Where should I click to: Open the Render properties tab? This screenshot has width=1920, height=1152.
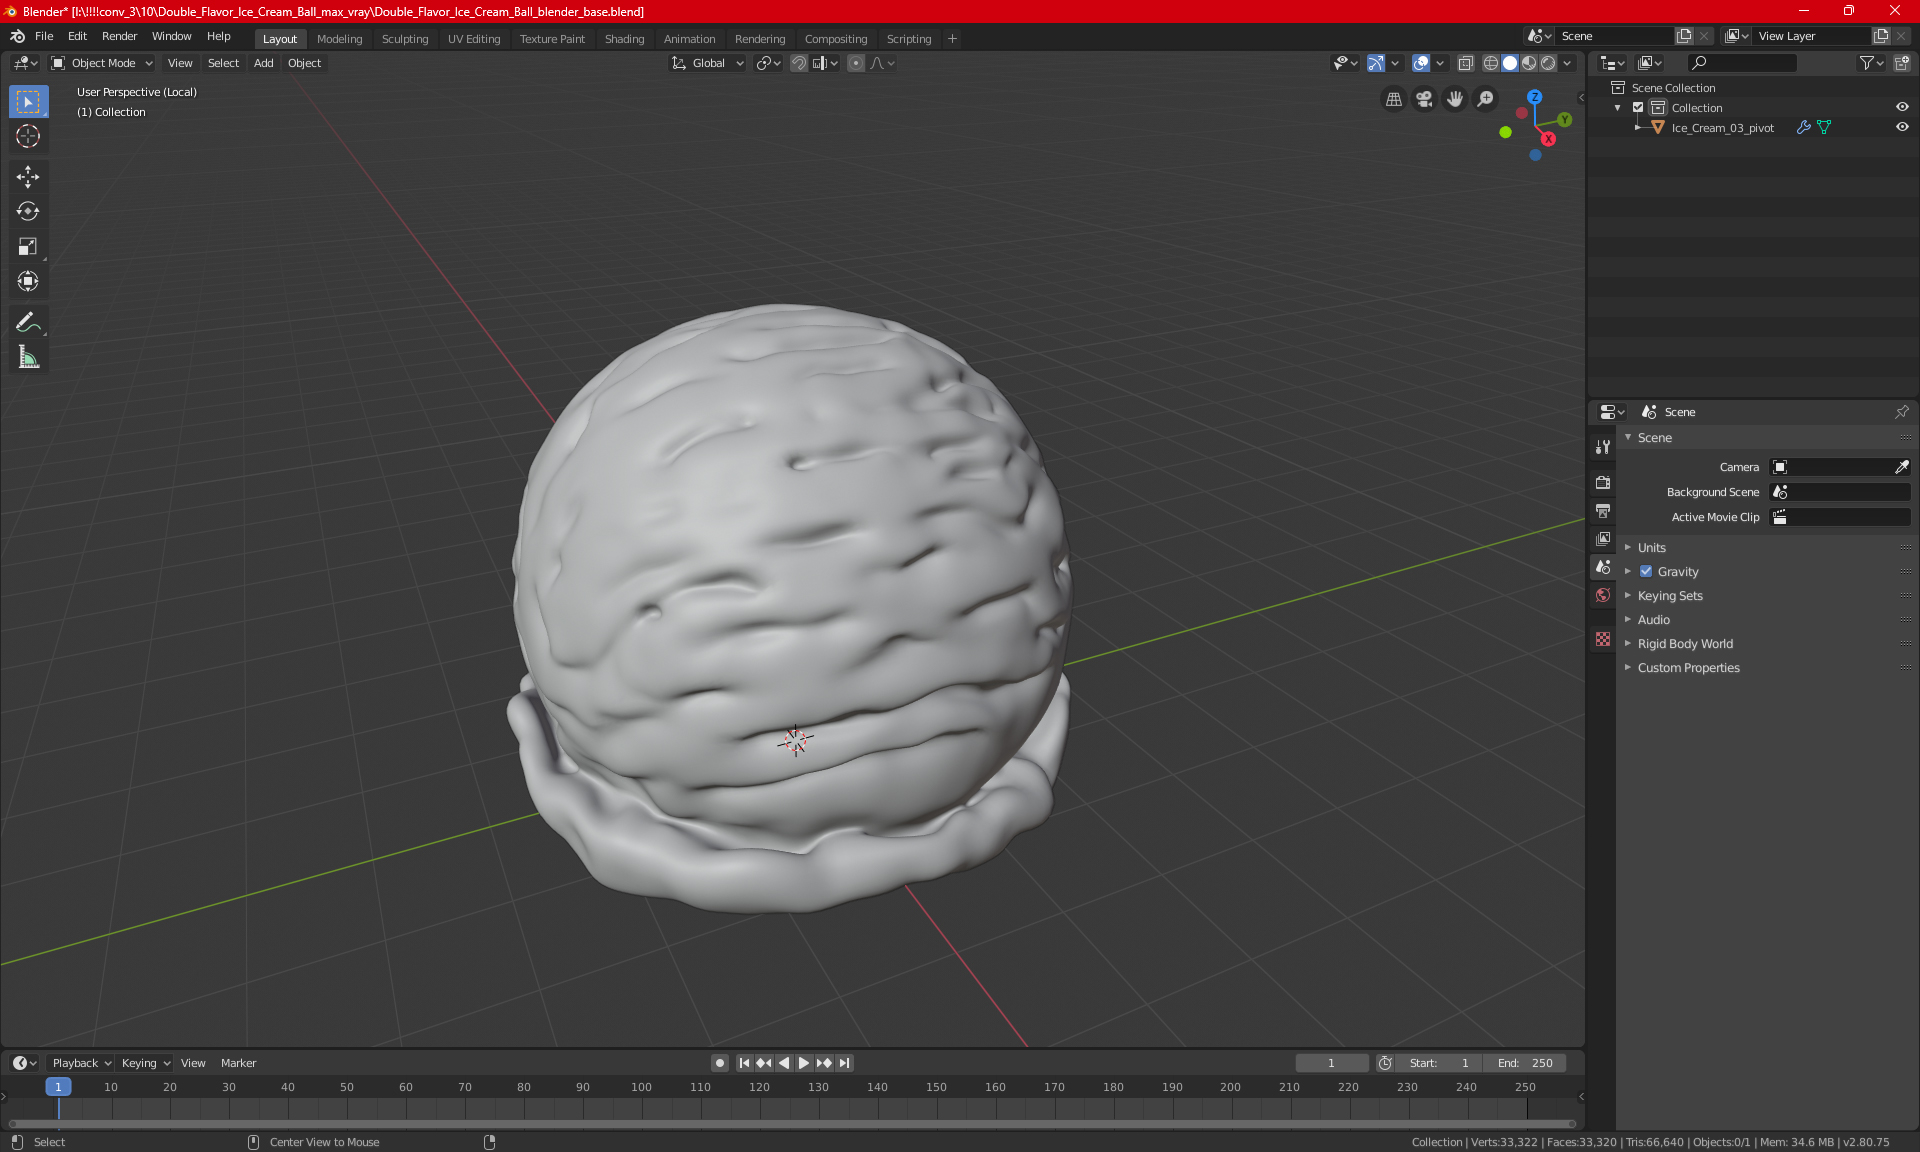[x=1603, y=482]
